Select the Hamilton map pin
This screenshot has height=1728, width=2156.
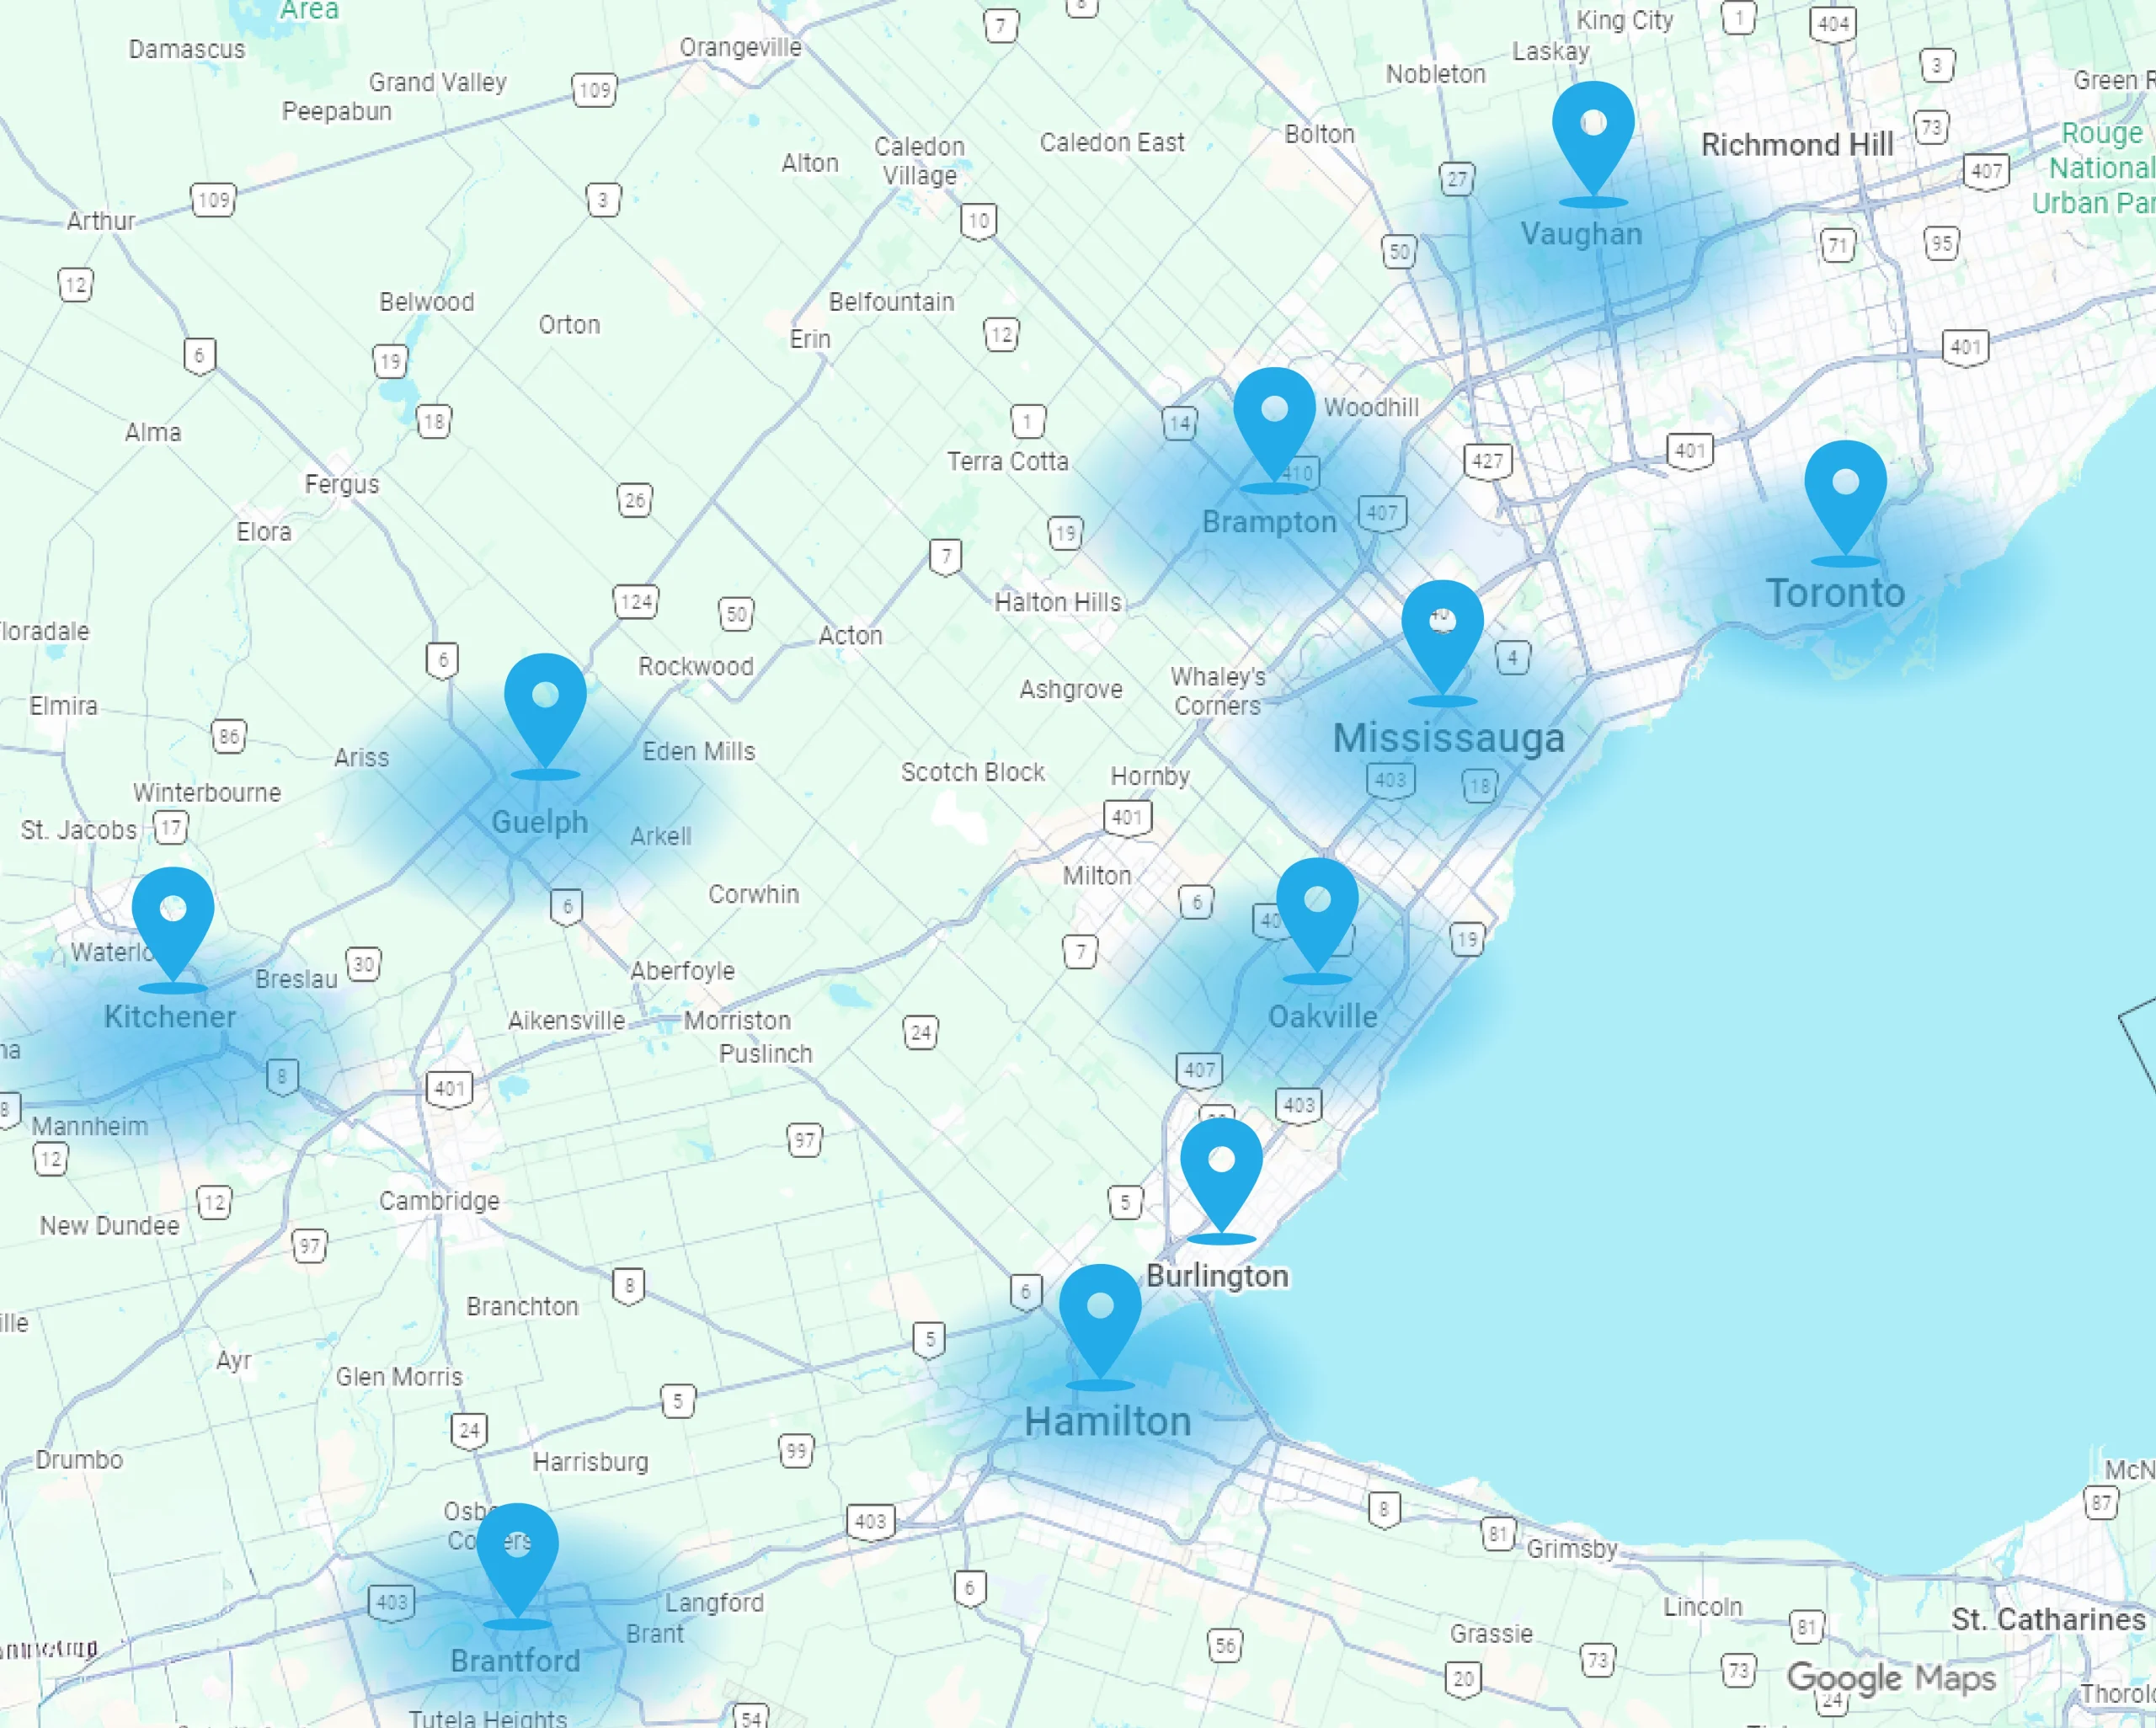tap(1100, 1317)
